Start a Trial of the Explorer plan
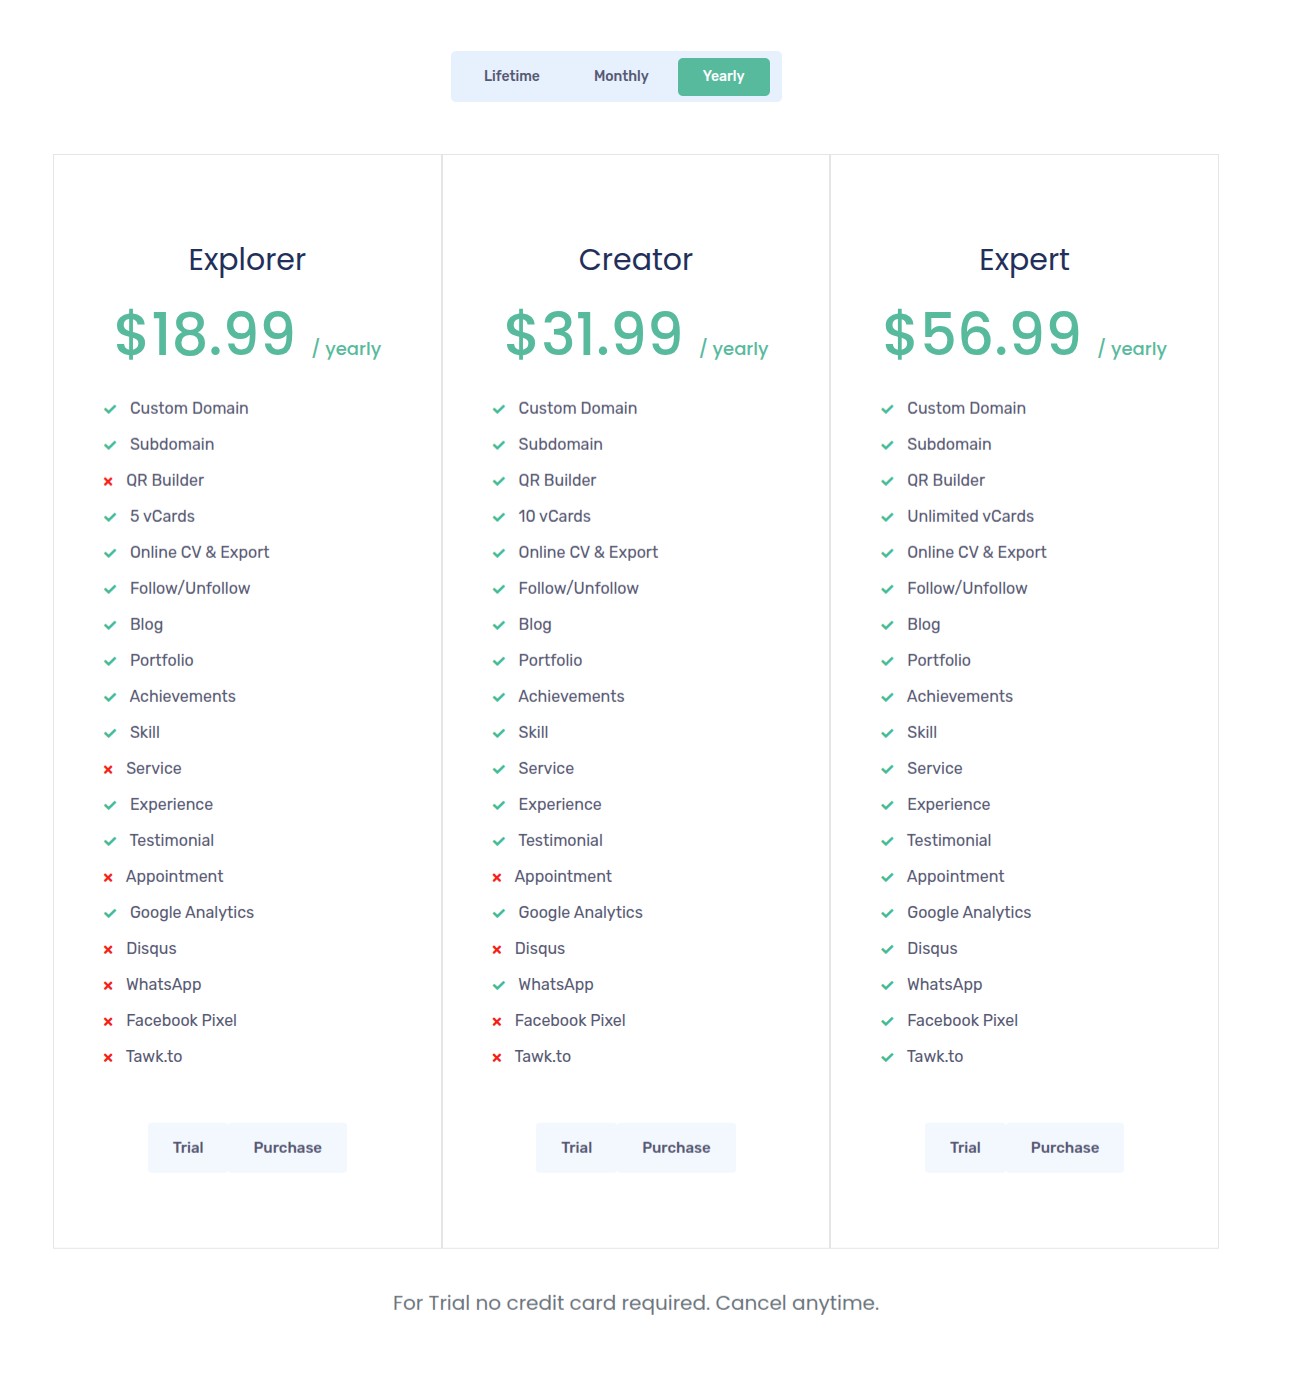 coord(188,1147)
